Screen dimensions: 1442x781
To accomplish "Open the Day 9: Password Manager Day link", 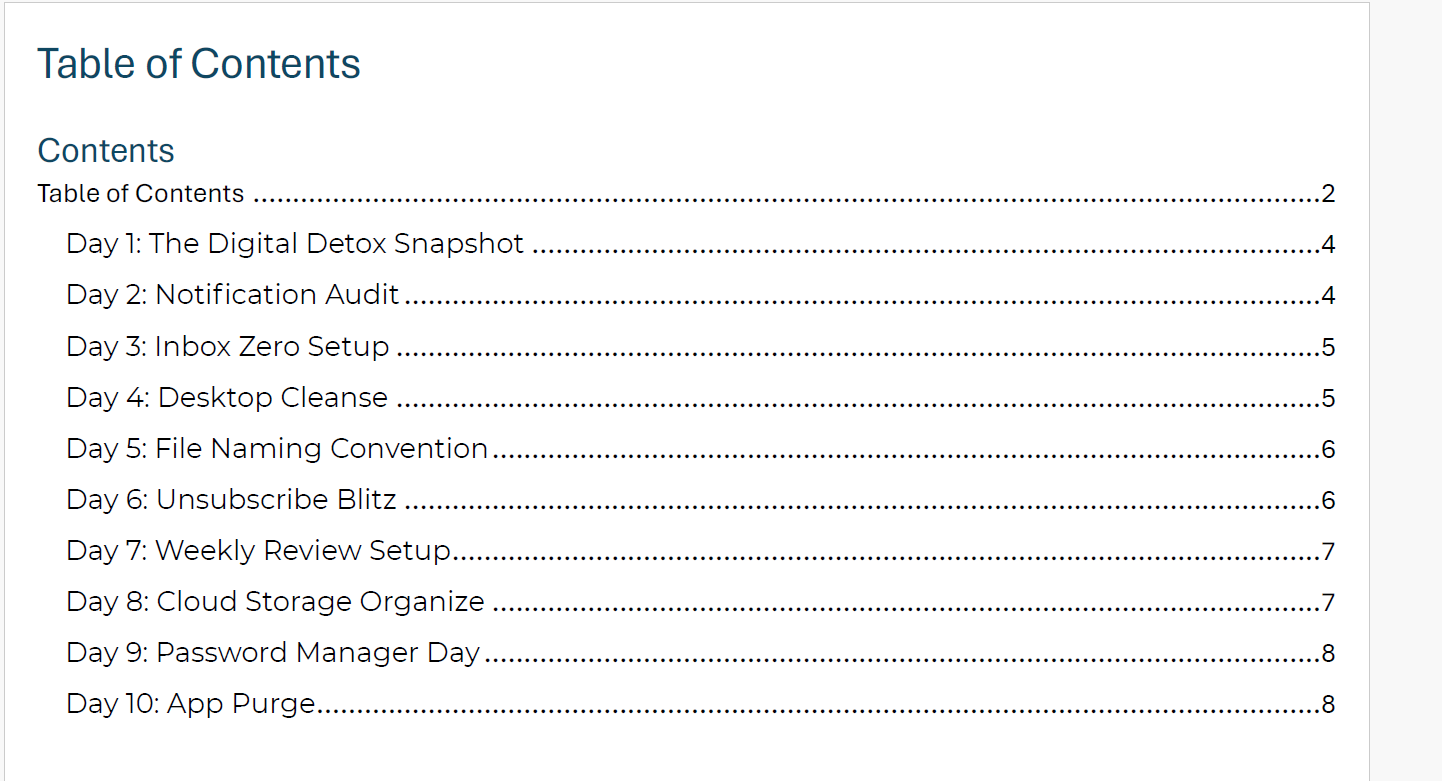I will point(273,653).
